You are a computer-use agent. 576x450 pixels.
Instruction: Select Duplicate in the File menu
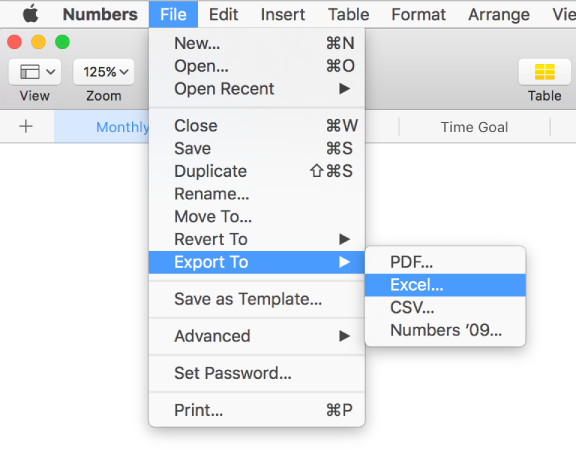[x=257, y=172]
